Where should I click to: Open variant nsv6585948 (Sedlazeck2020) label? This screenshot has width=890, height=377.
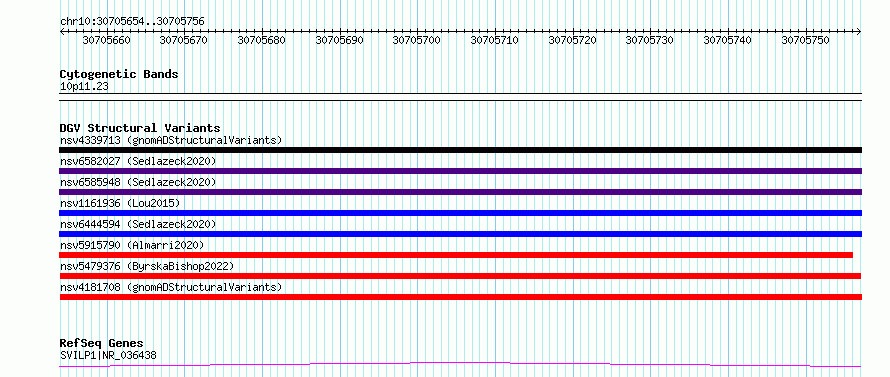138,182
